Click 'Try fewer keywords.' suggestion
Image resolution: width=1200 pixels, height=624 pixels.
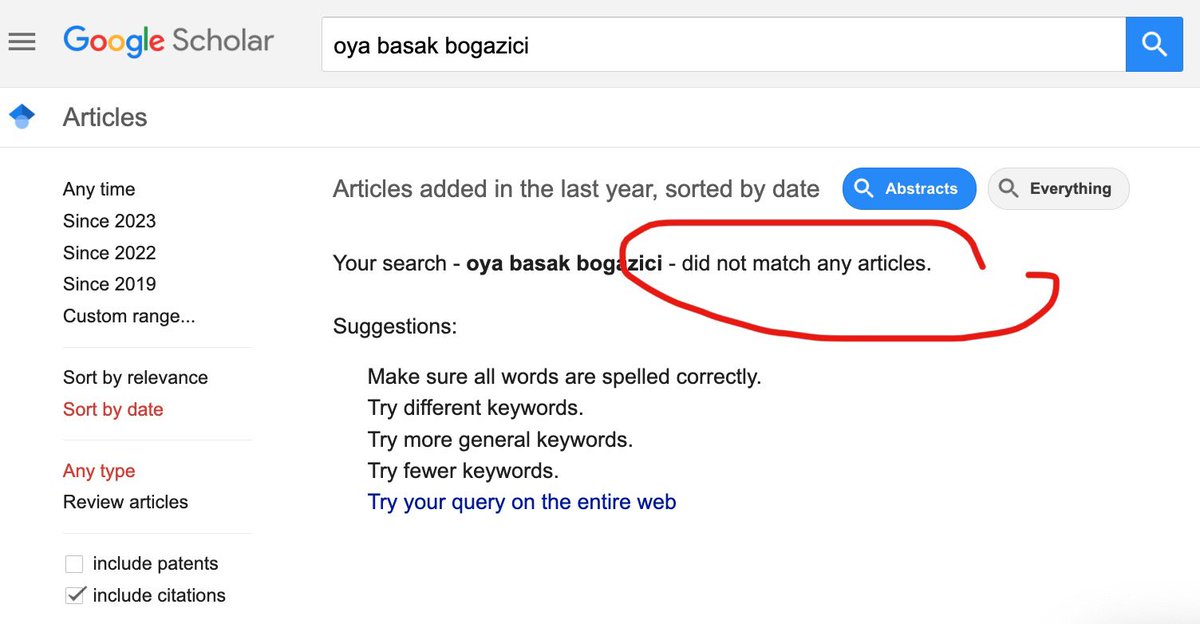[x=463, y=471]
